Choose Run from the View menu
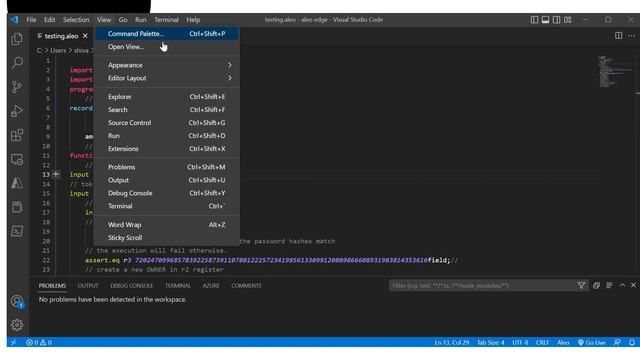This screenshot has width=640, height=360. 167,136
